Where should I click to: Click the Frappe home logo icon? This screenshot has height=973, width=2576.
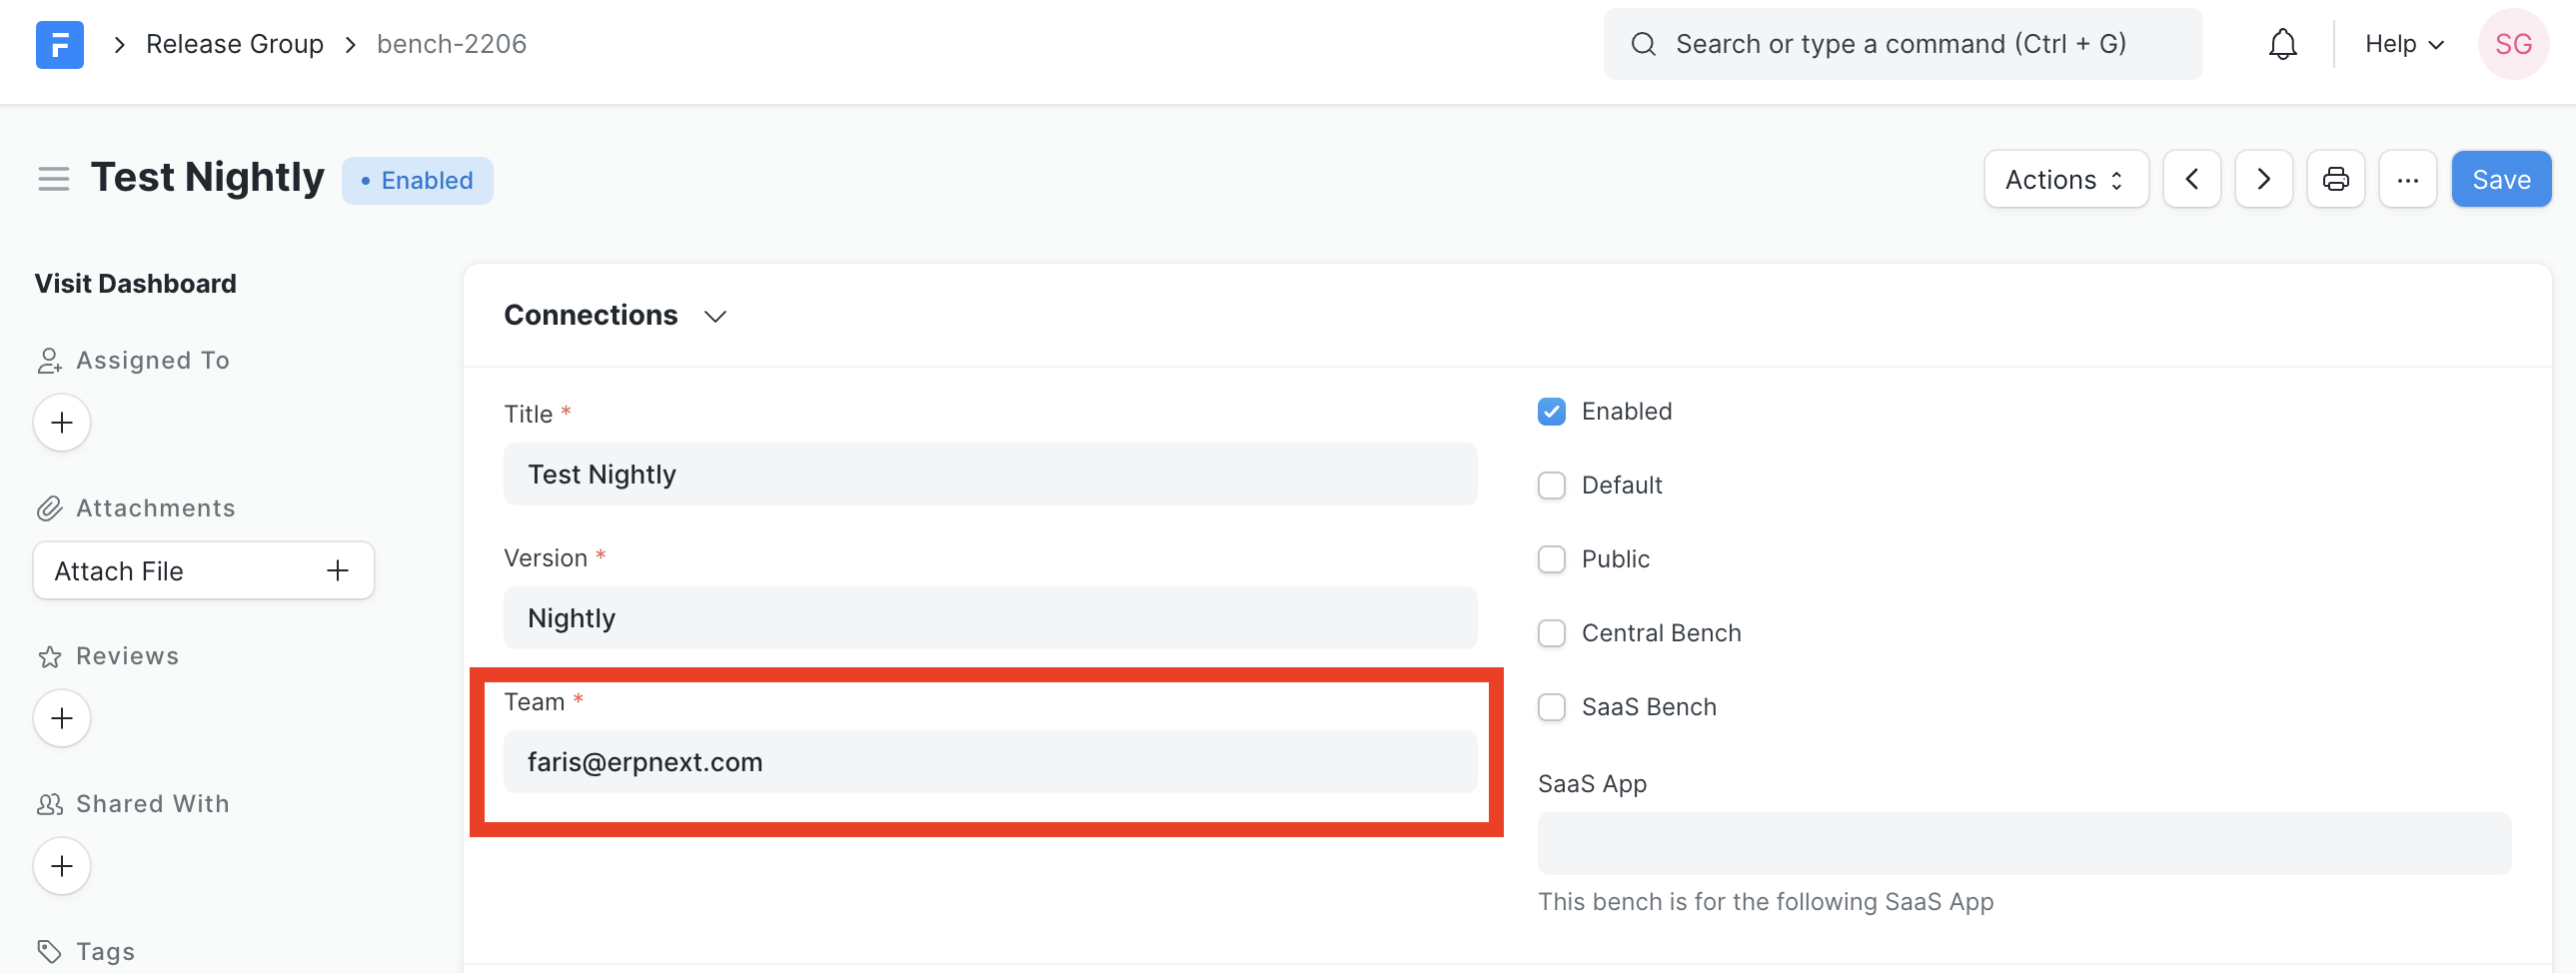click(59, 44)
